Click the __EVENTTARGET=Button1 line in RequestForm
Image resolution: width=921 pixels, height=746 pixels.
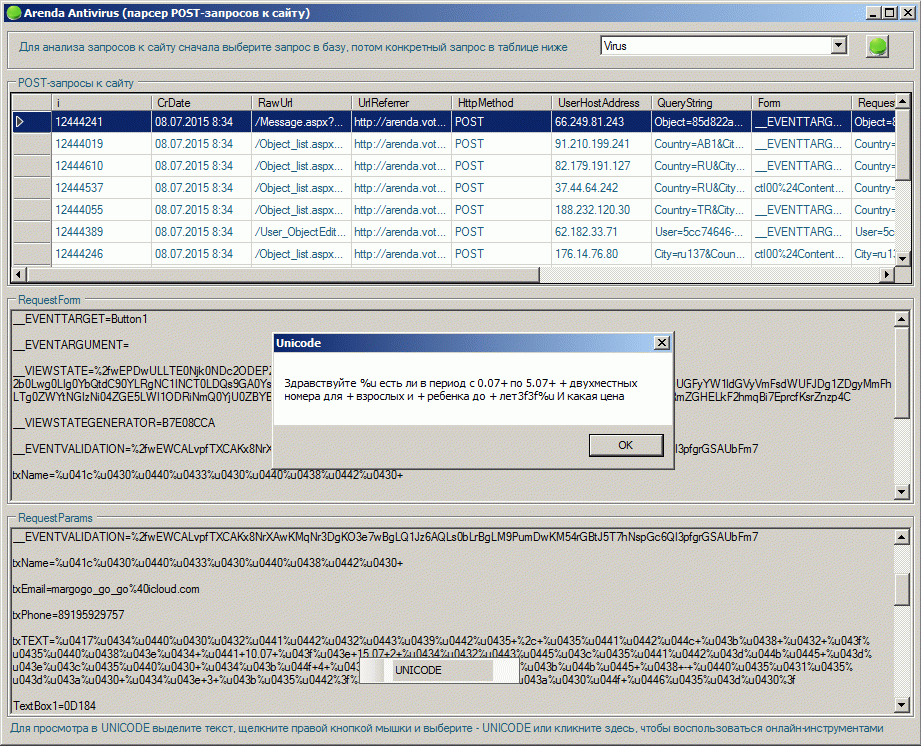coord(80,319)
